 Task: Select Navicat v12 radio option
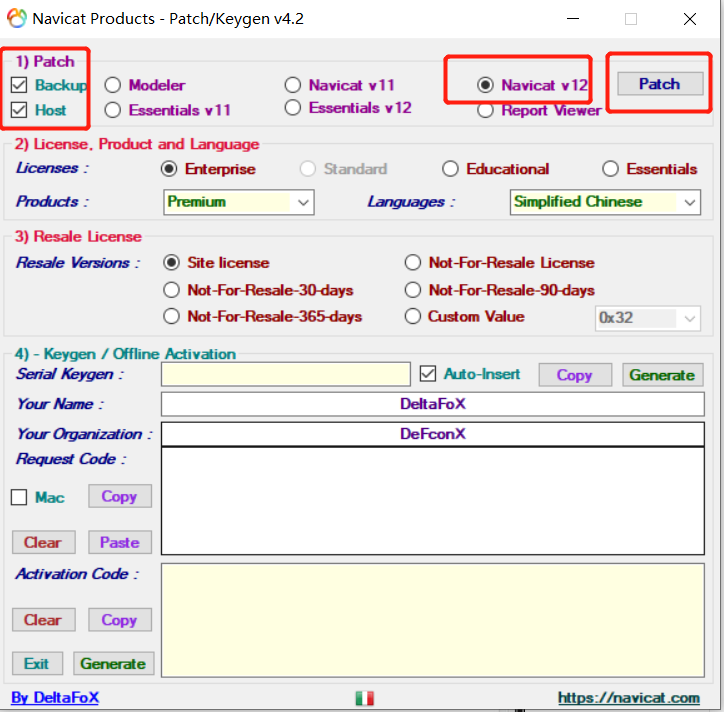(x=485, y=85)
